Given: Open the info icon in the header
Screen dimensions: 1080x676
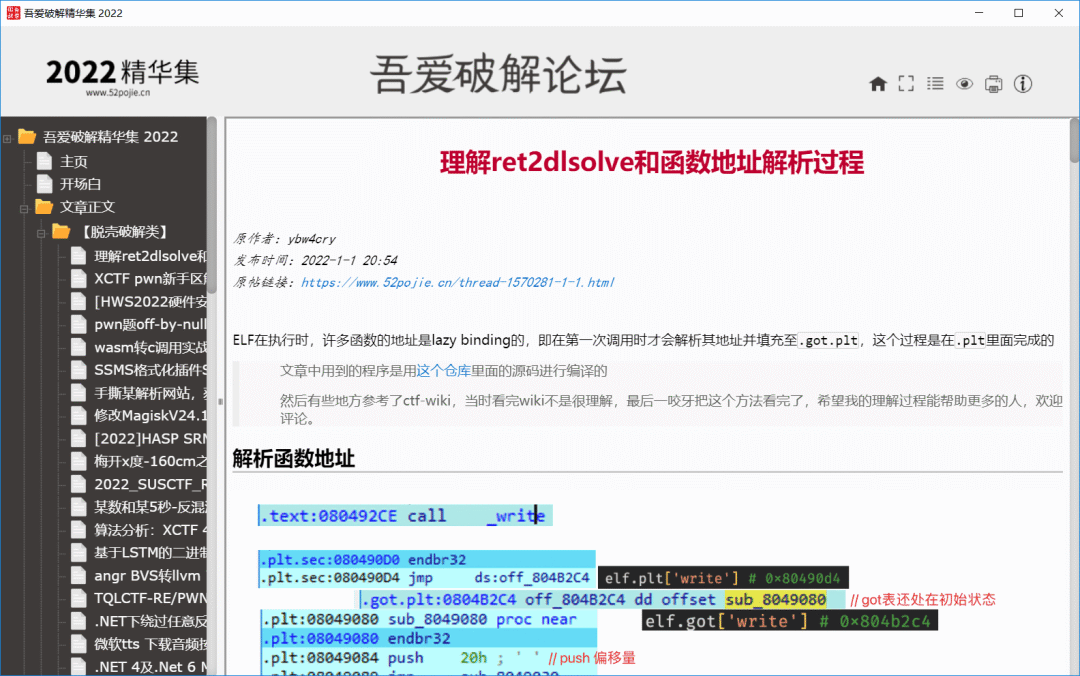Looking at the screenshot, I should [x=1023, y=84].
